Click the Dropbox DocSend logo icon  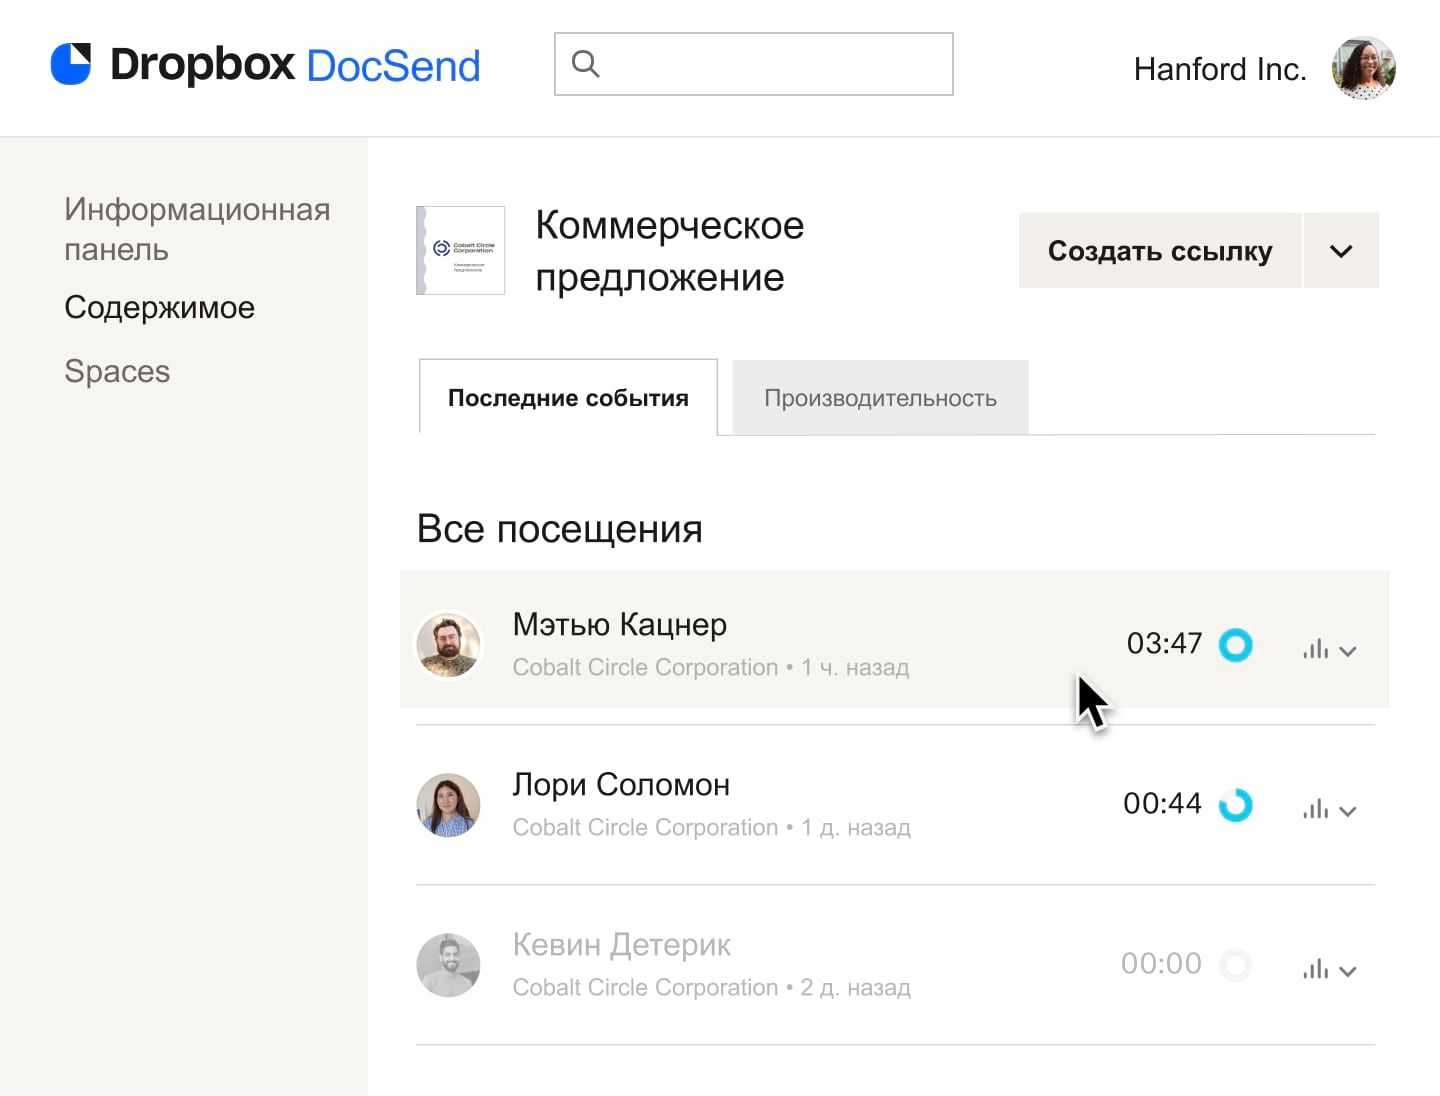[x=71, y=64]
